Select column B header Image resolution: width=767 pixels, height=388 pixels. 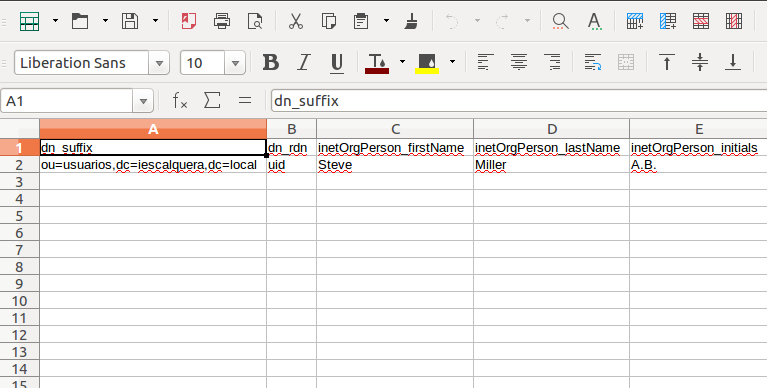click(292, 129)
